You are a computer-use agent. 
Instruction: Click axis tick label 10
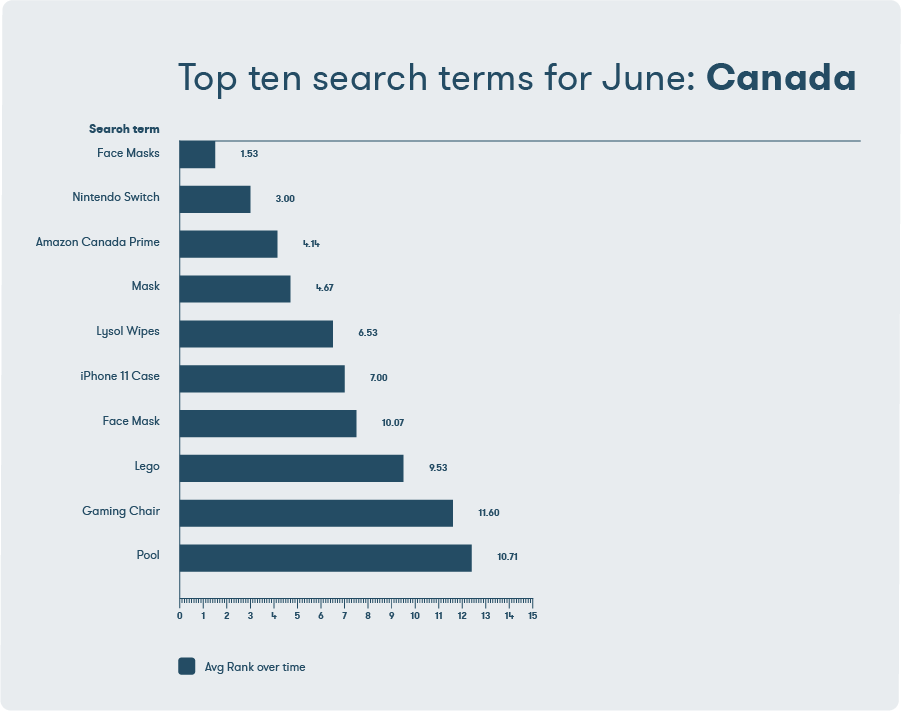tap(415, 616)
